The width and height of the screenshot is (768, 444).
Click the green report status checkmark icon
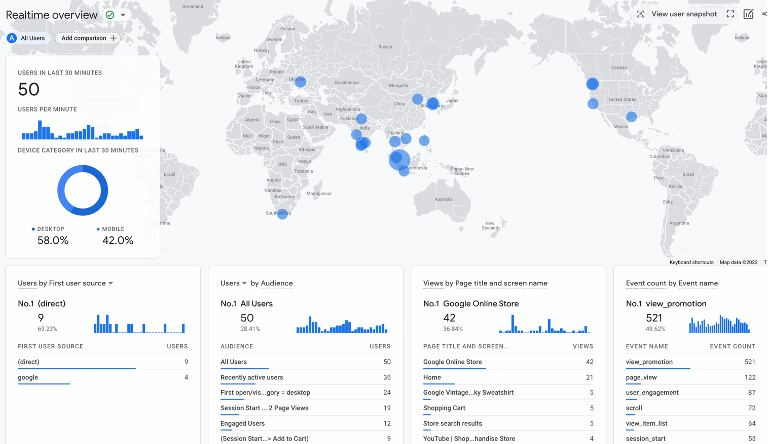coord(109,15)
